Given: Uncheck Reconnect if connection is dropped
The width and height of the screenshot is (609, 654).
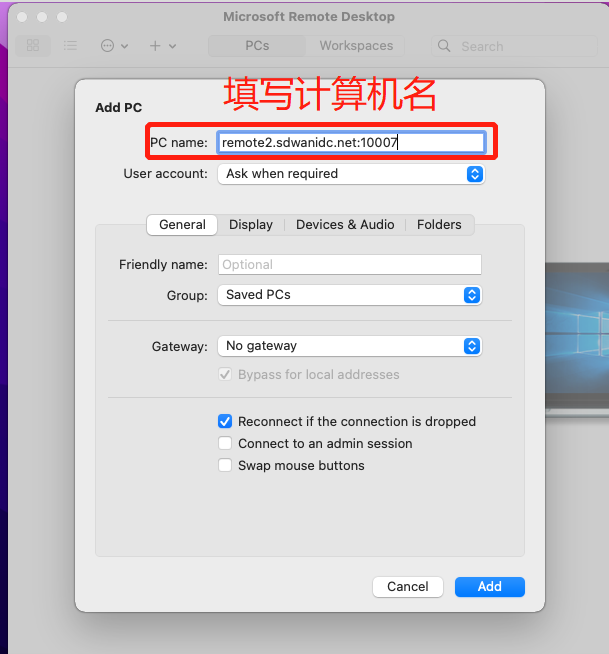Looking at the screenshot, I should tap(225, 421).
